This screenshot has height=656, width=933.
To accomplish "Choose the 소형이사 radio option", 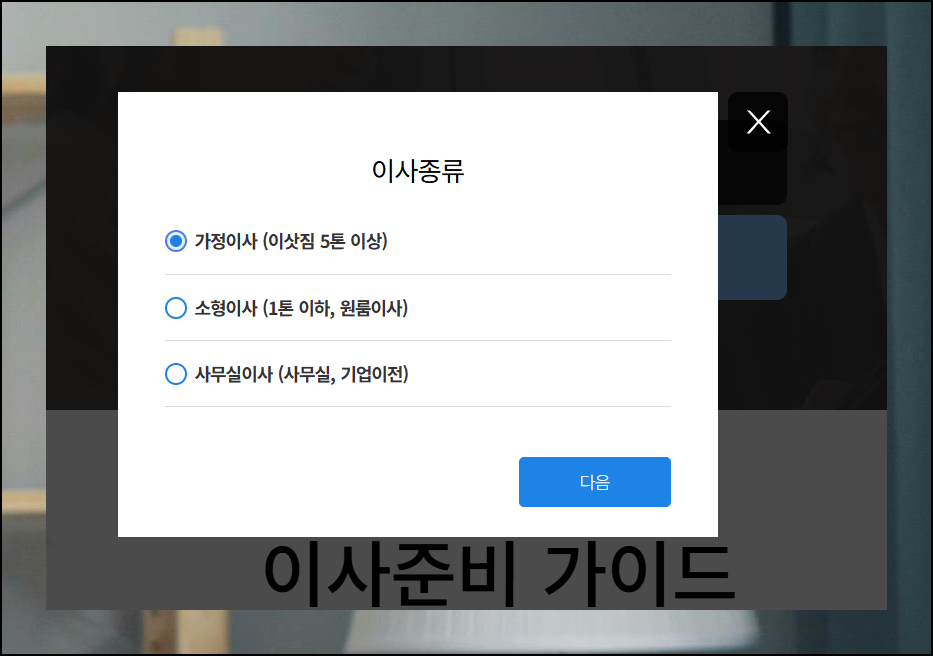I will tap(176, 308).
